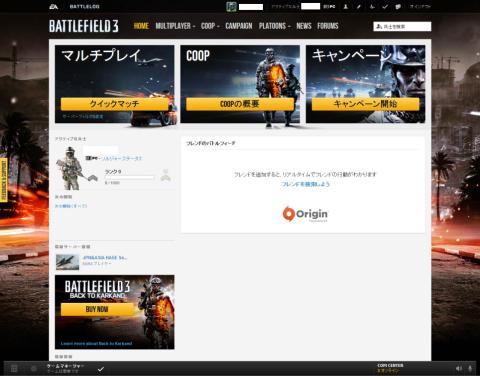This screenshot has height=376, width=480.
Task: Open the blue unlocks link below soldier
Action: point(71,206)
